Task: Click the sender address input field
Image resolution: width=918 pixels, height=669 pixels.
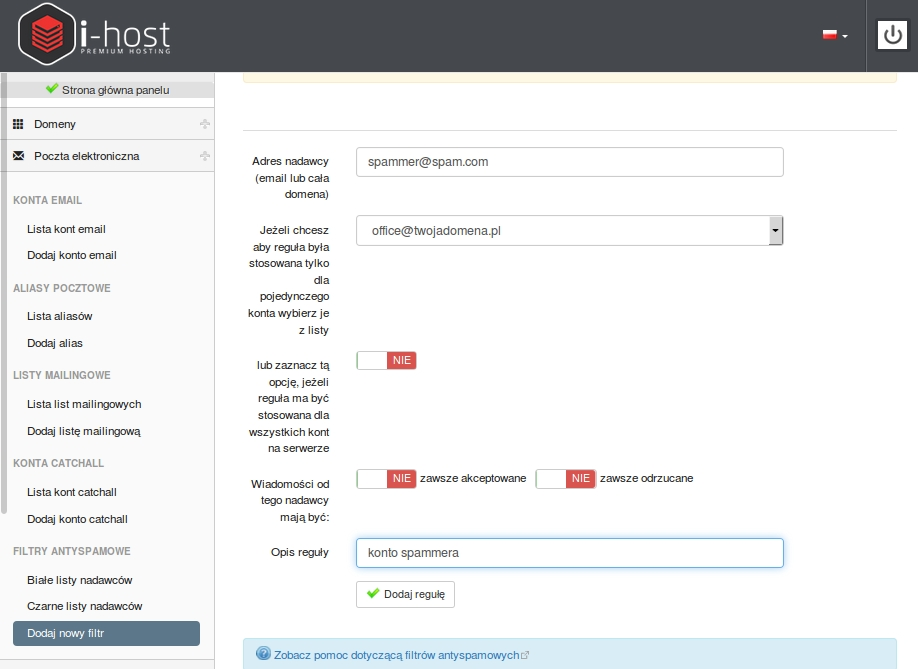Action: [x=570, y=162]
